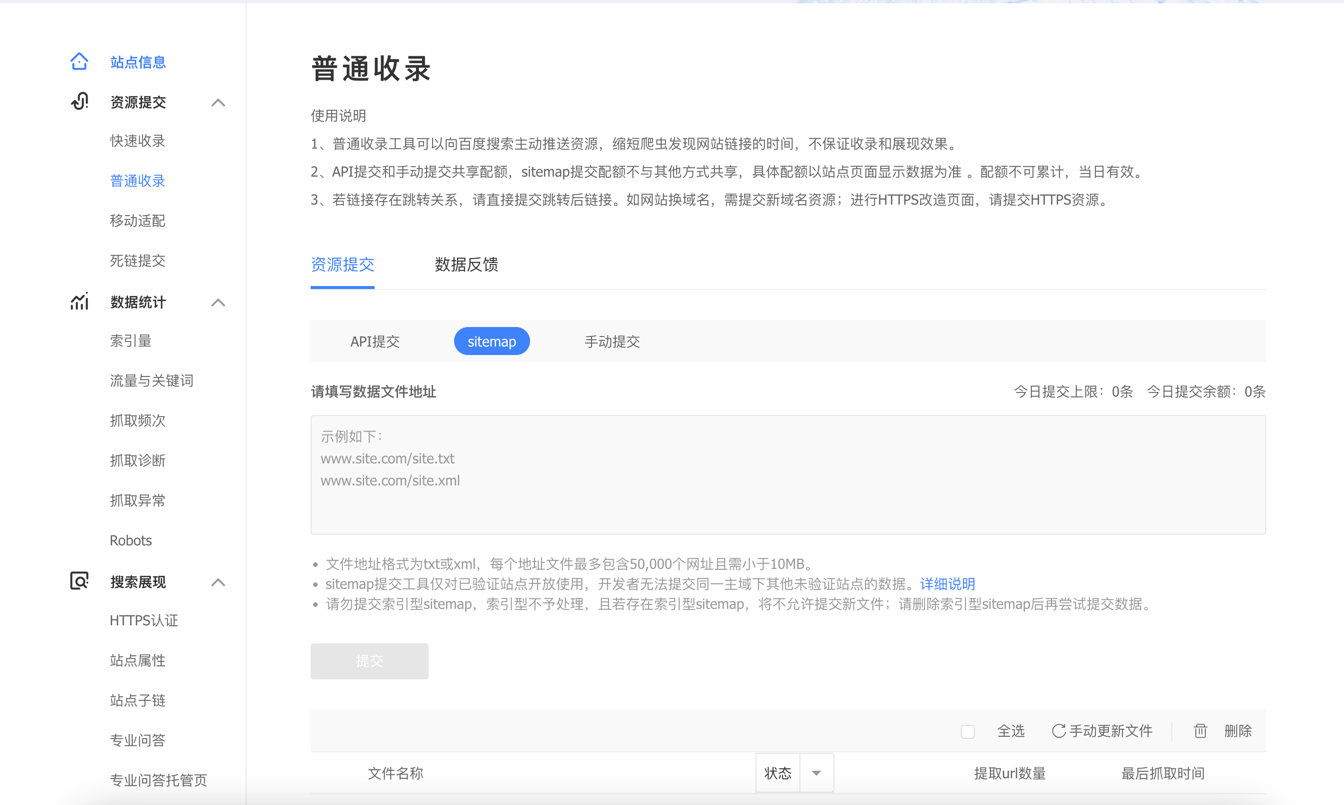Switch to the 数据反馈 tab

coord(466,265)
